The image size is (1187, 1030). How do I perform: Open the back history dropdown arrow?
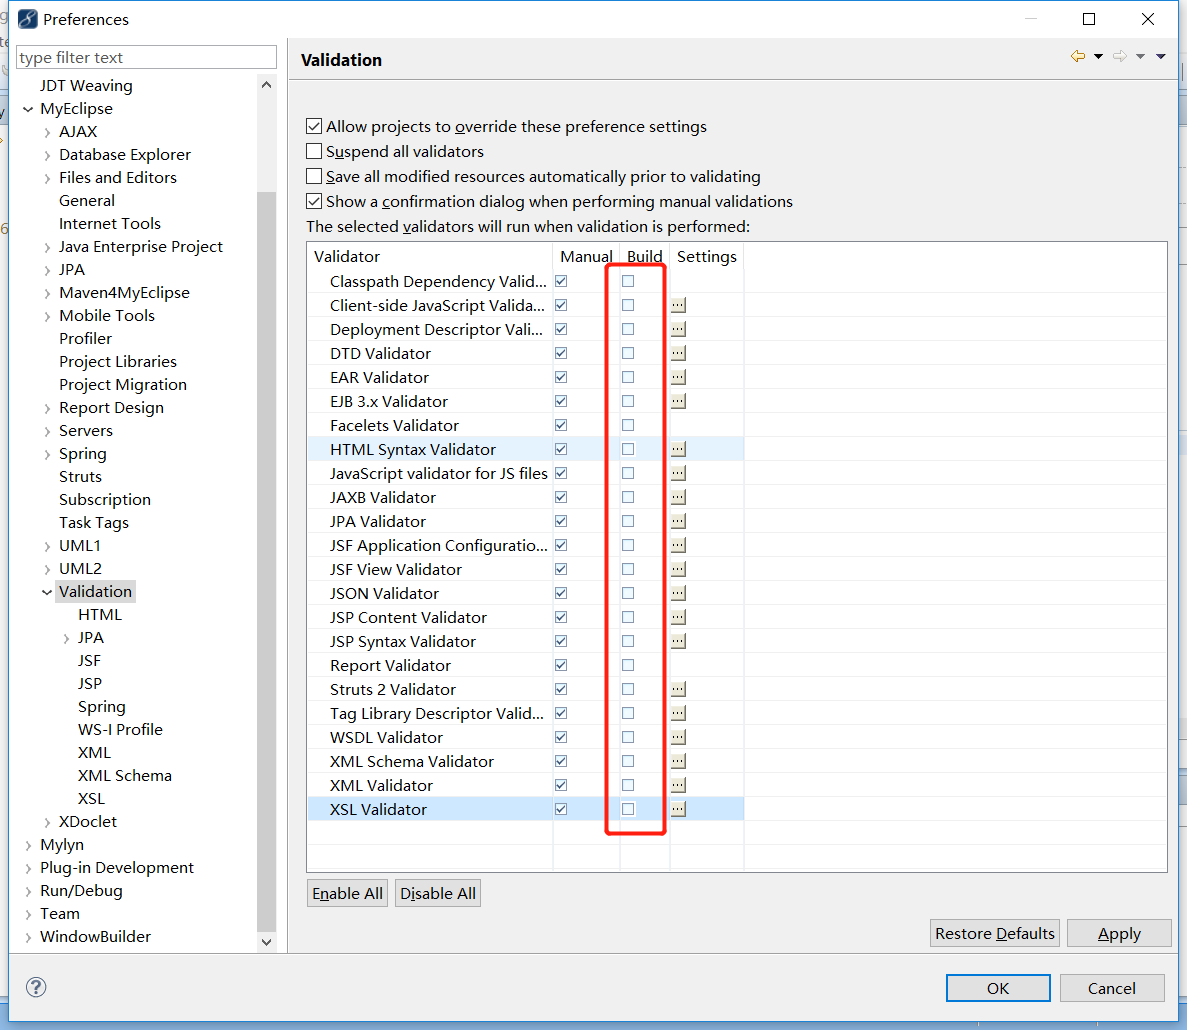[1098, 57]
